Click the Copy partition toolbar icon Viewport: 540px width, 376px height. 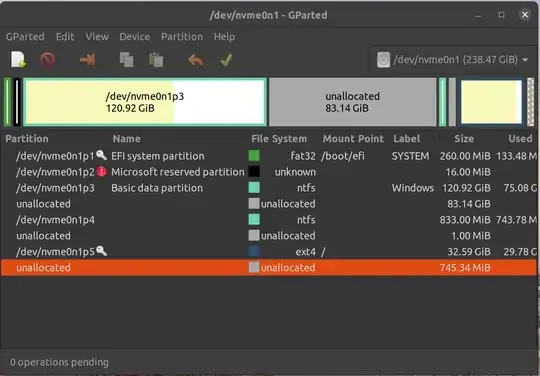coord(126,60)
